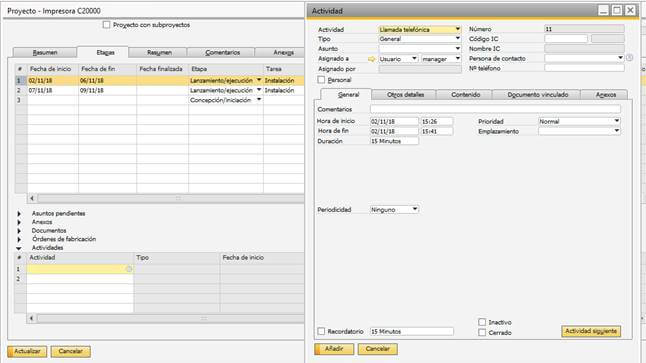Open Etapa dropdown for Concepción/Iniciación row

pos(259,100)
